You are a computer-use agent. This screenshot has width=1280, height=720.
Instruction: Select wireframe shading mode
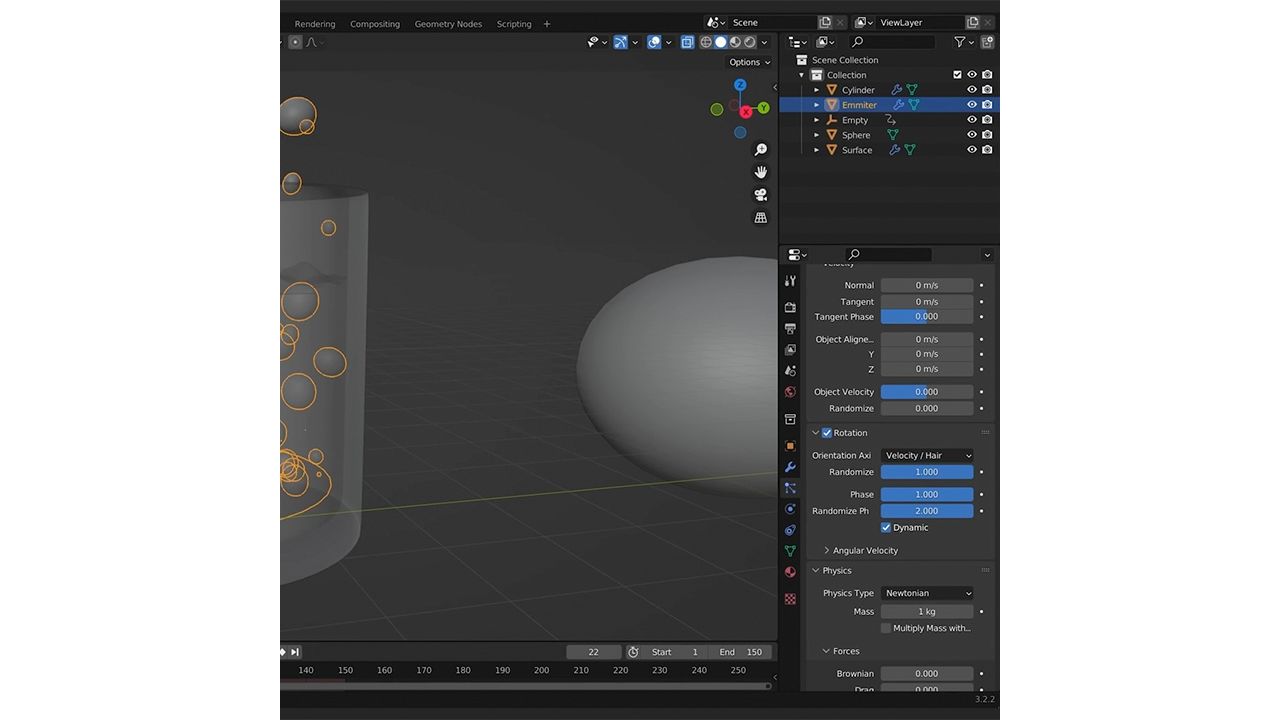pyautogui.click(x=706, y=42)
